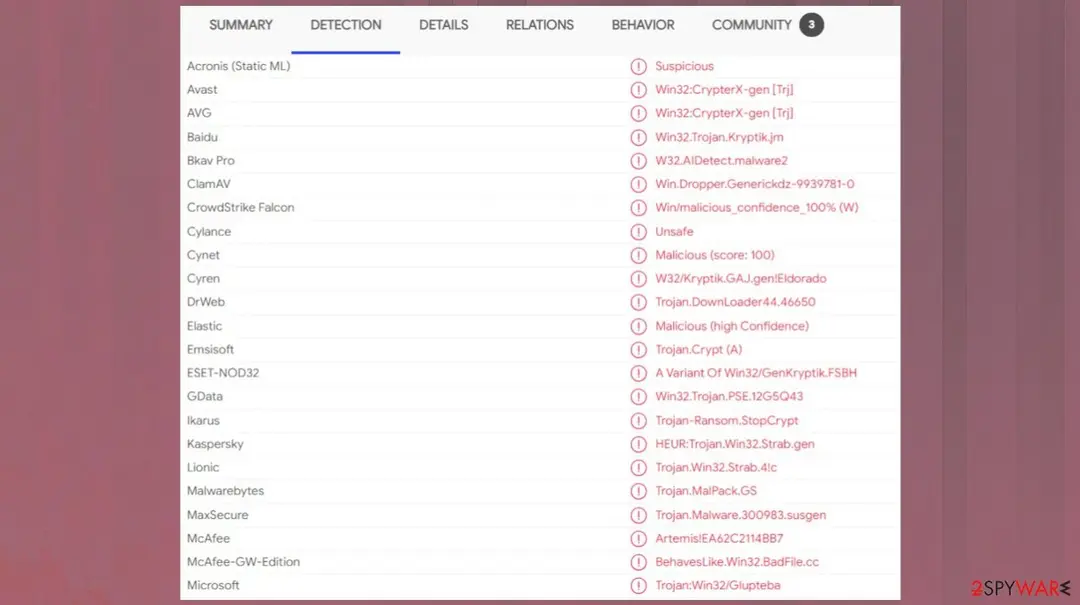The height and width of the screenshot is (605, 1080).
Task: Select the Avast vendor name
Action: pyautogui.click(x=202, y=90)
